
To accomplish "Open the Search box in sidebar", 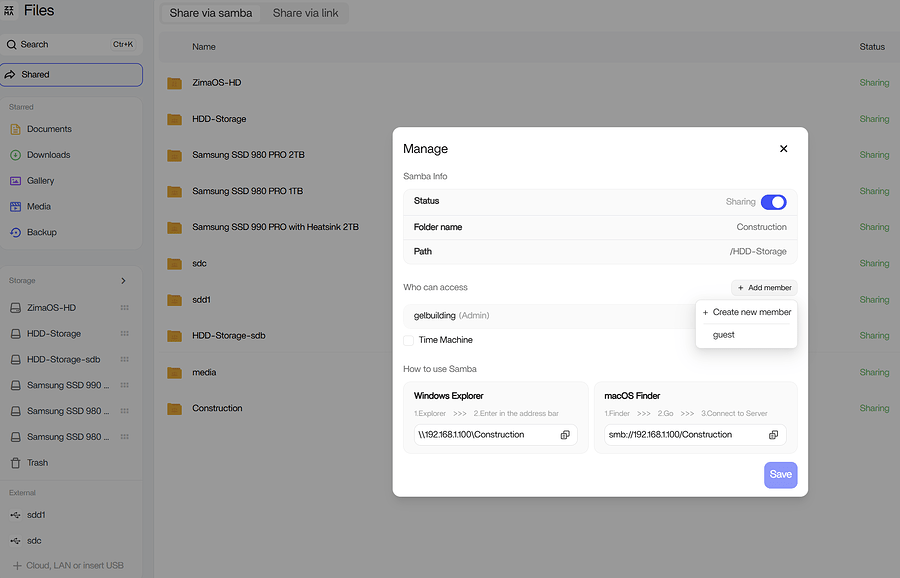I will [71, 44].
